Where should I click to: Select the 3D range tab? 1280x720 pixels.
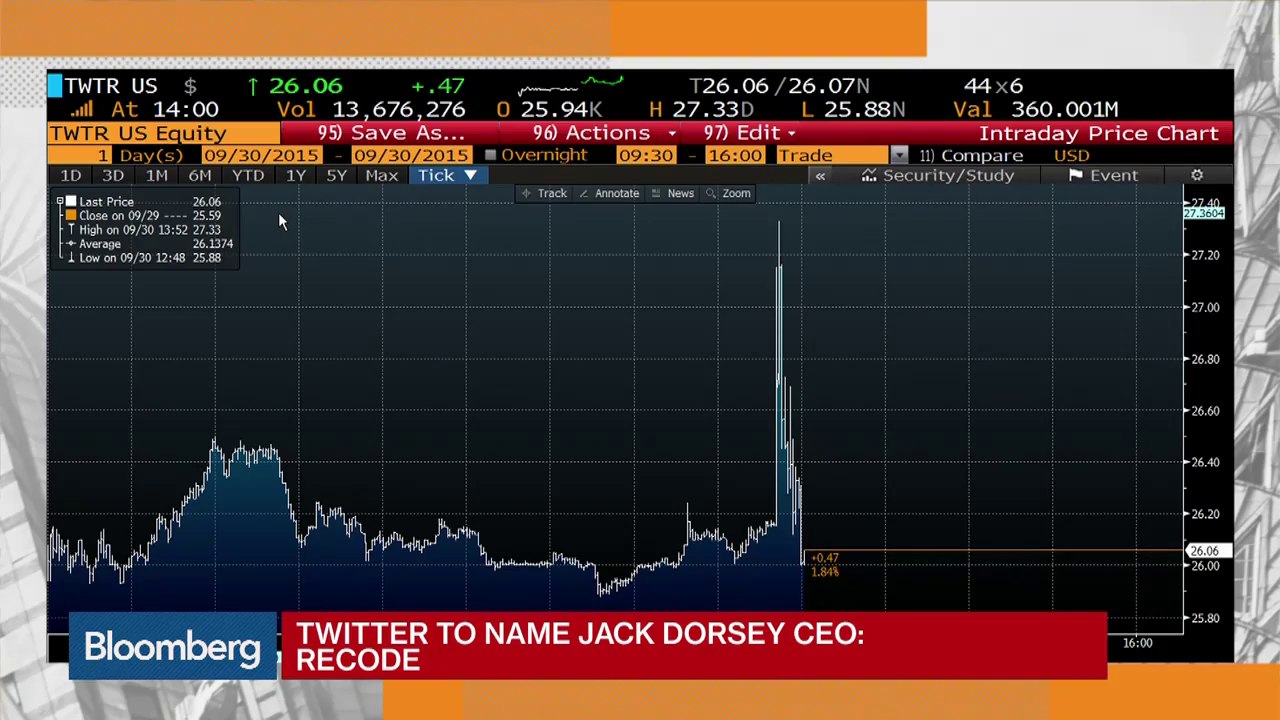click(x=113, y=175)
